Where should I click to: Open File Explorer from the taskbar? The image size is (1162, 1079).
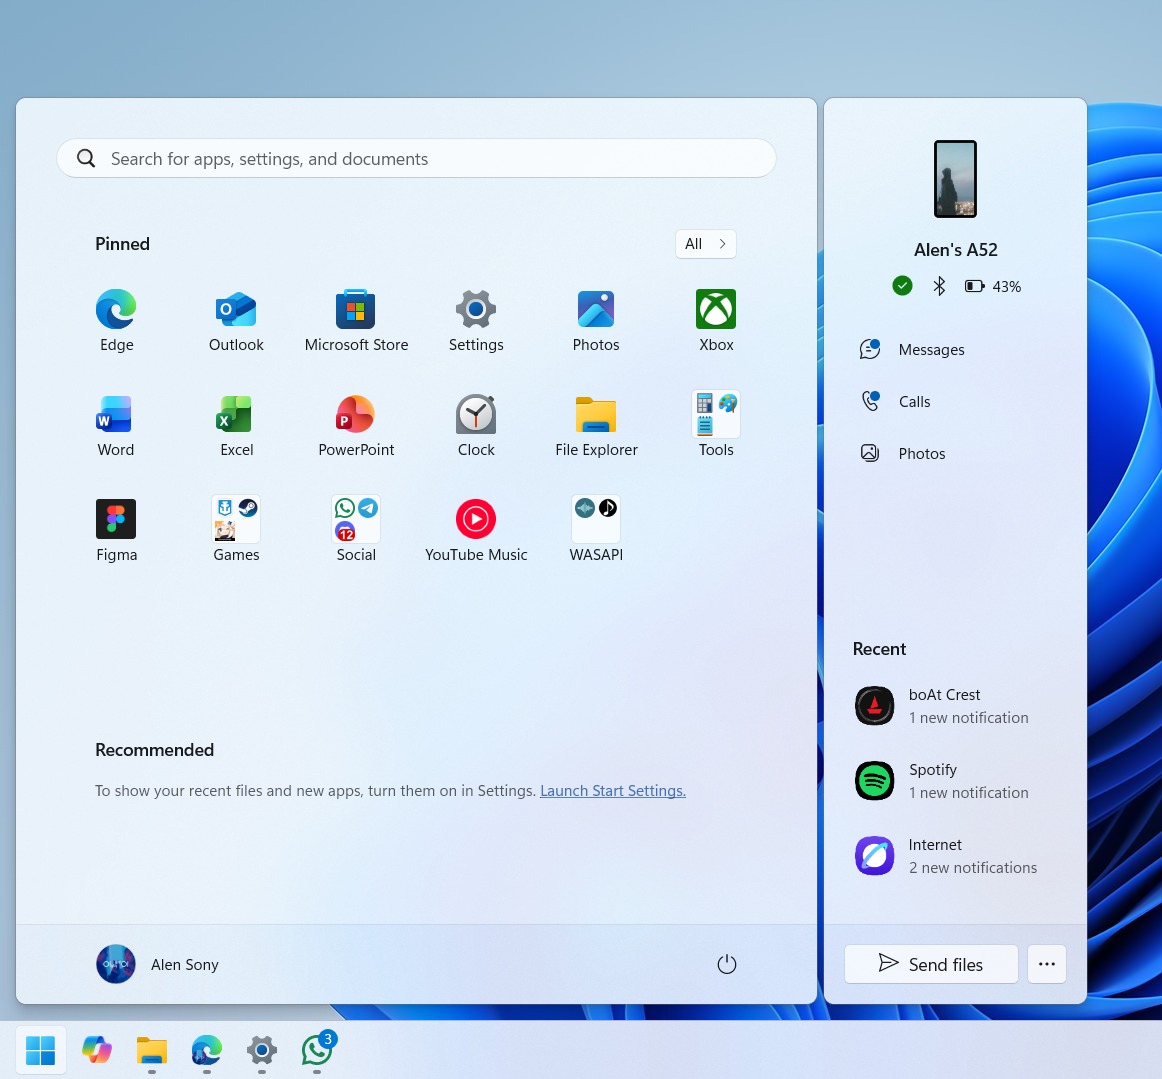(x=152, y=1049)
